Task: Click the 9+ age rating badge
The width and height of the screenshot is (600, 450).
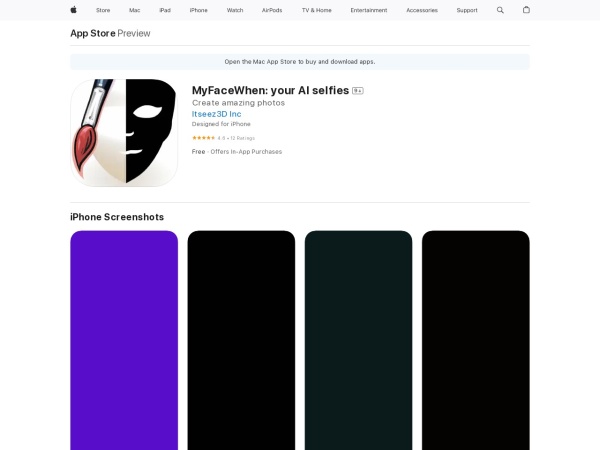Action: pos(357,90)
